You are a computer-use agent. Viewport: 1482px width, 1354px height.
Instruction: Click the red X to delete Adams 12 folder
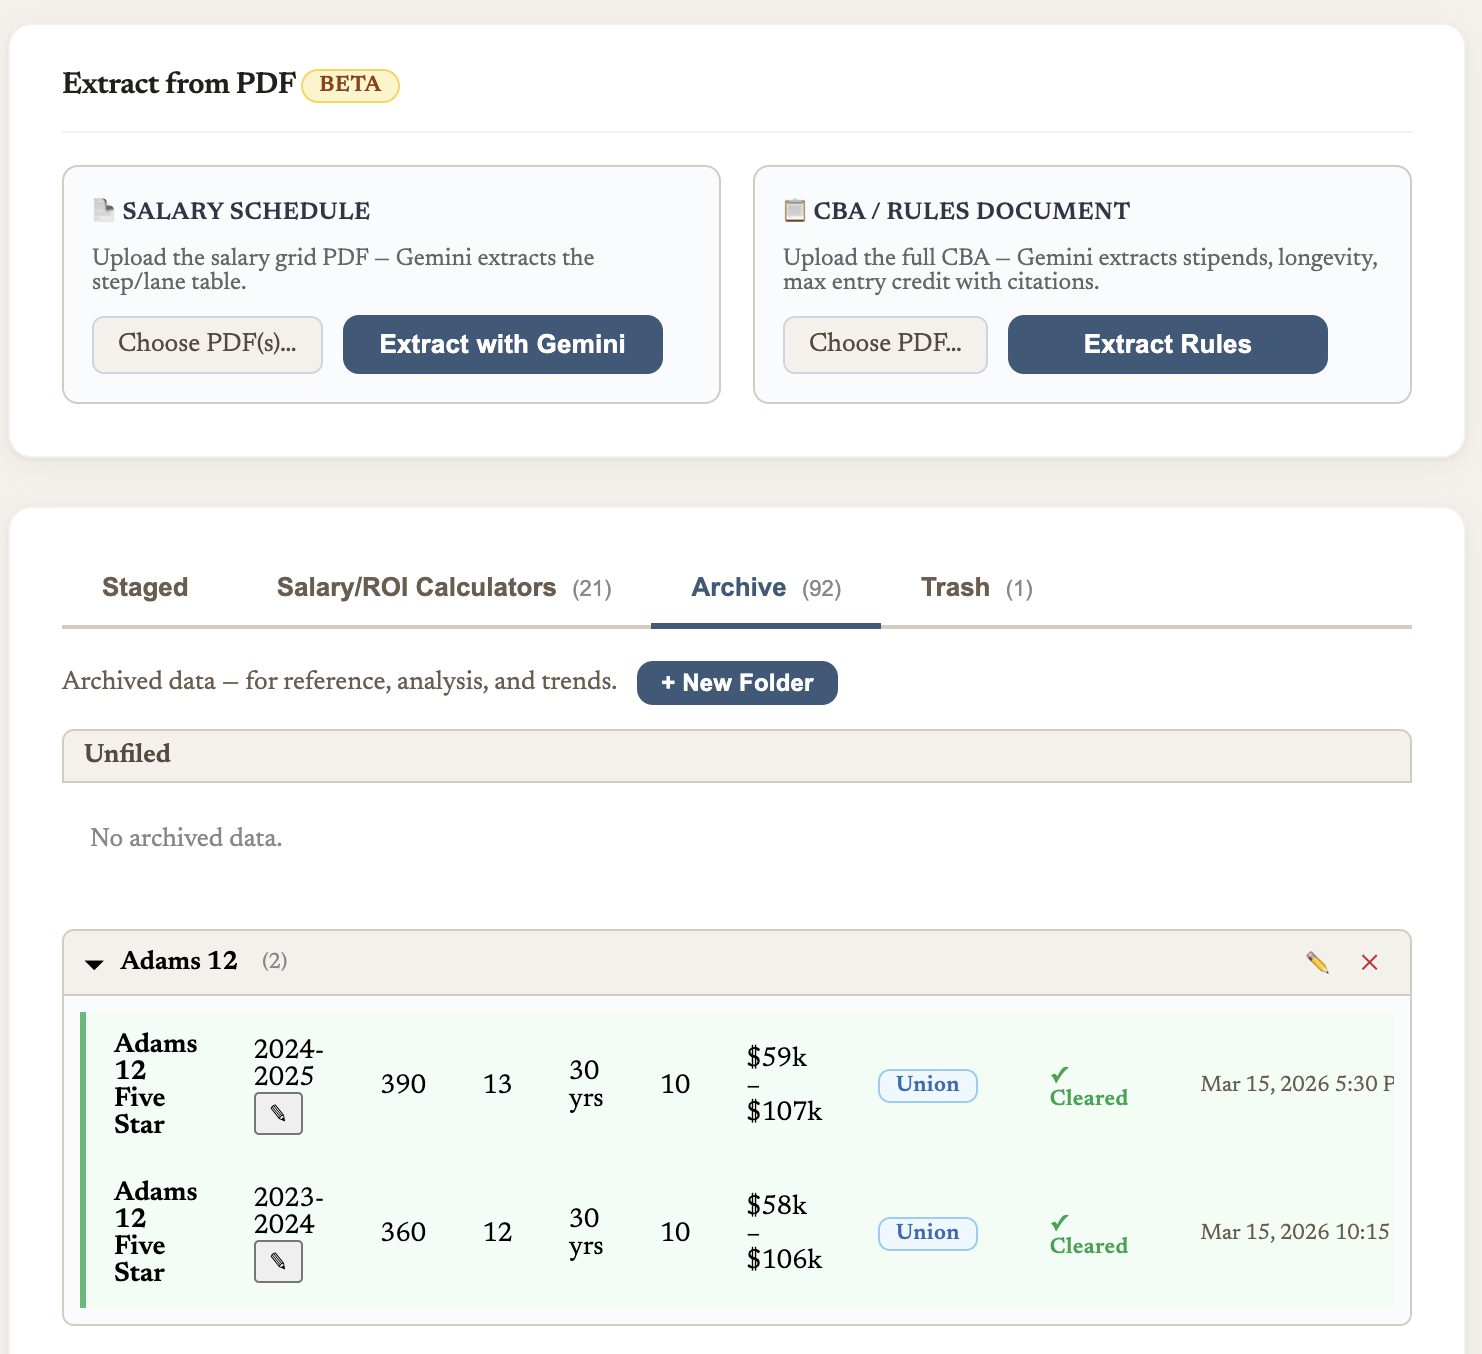coord(1370,962)
